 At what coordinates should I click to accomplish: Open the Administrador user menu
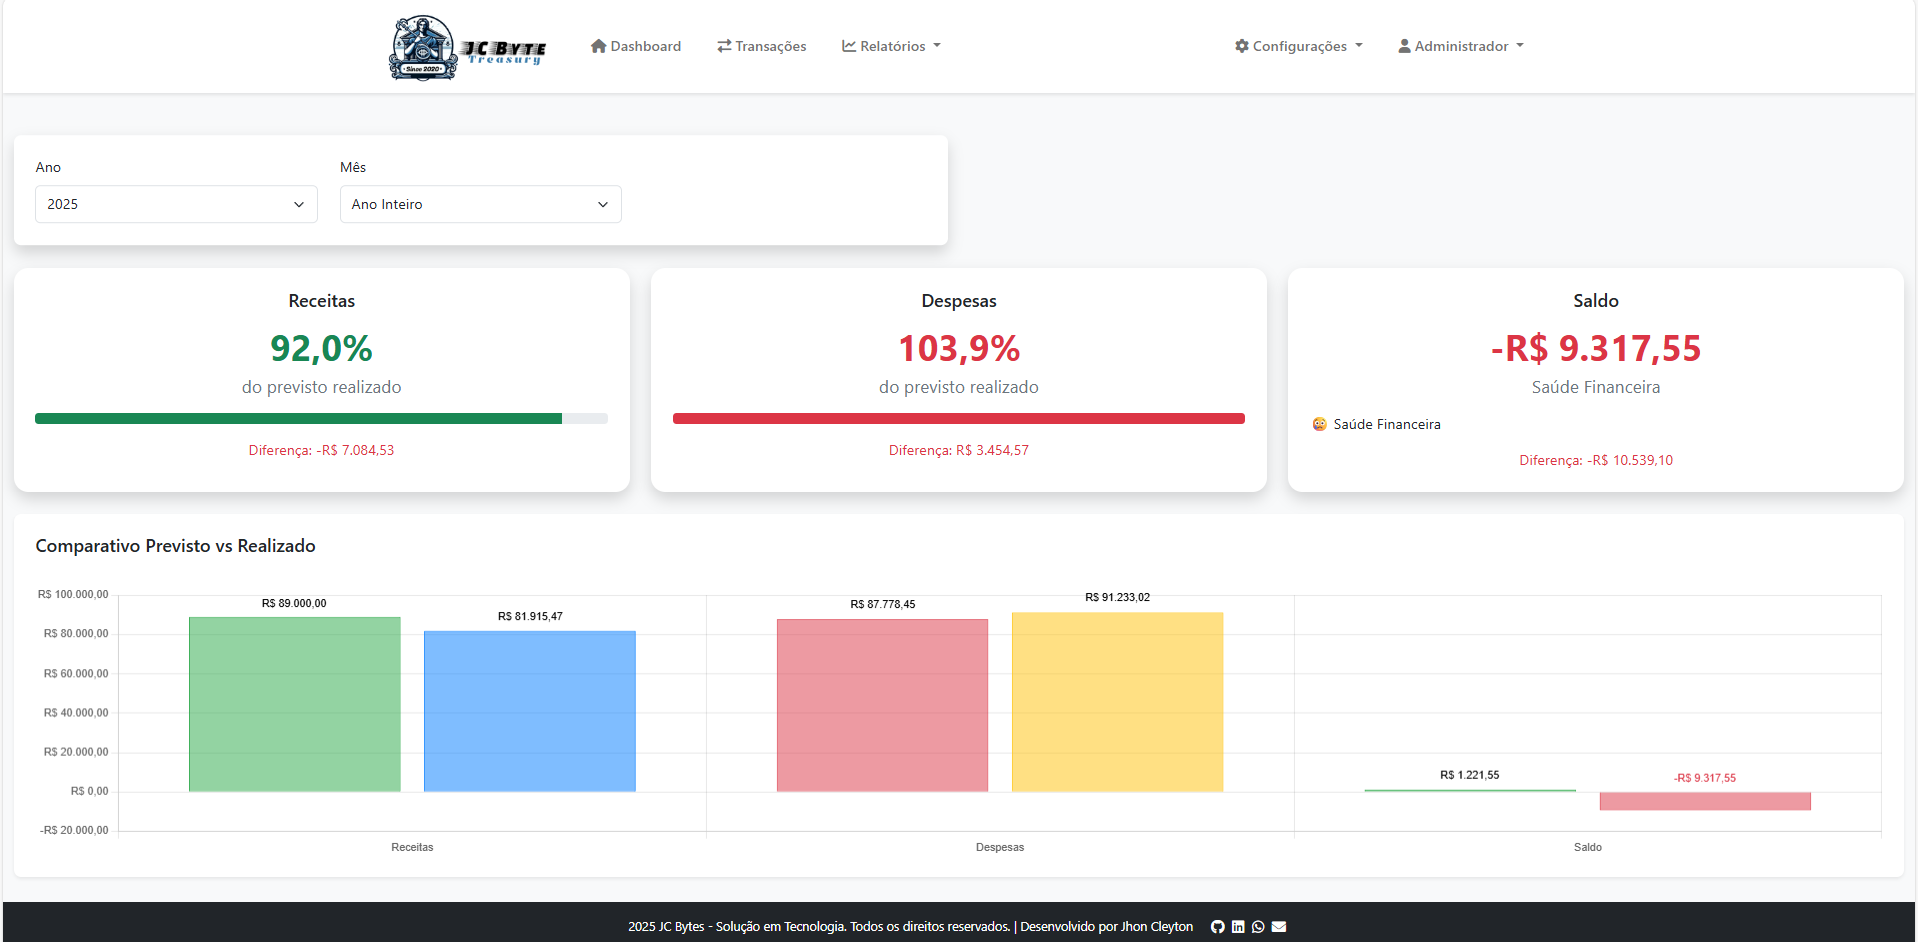click(1461, 46)
